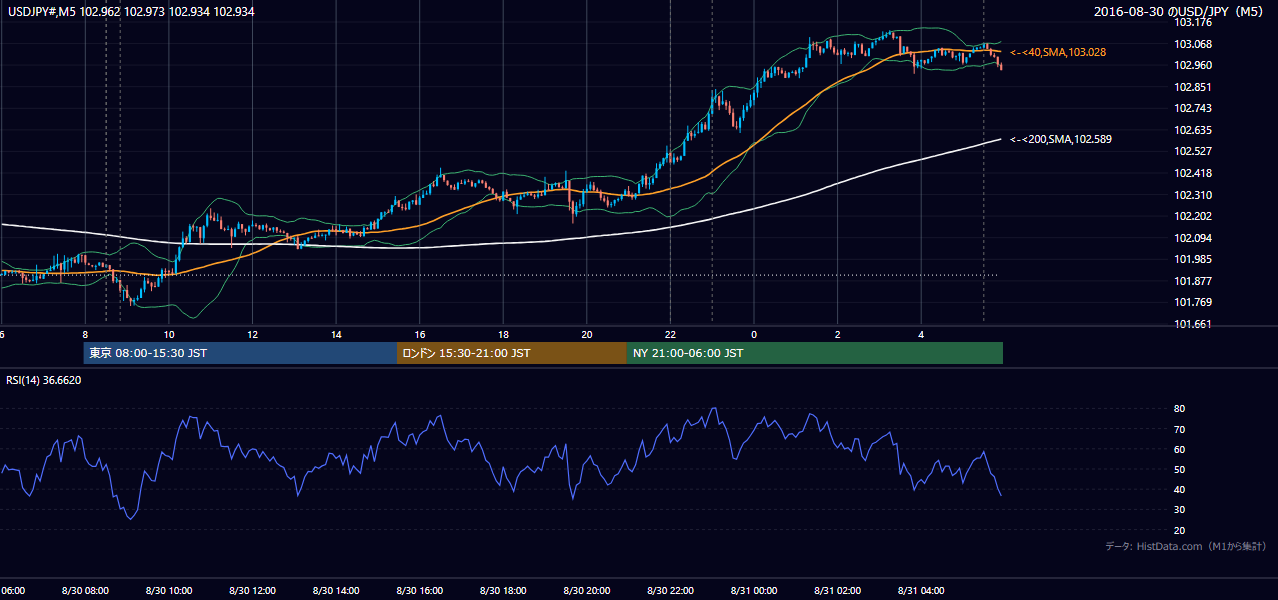Click the RSI scale value 40

click(x=1180, y=490)
